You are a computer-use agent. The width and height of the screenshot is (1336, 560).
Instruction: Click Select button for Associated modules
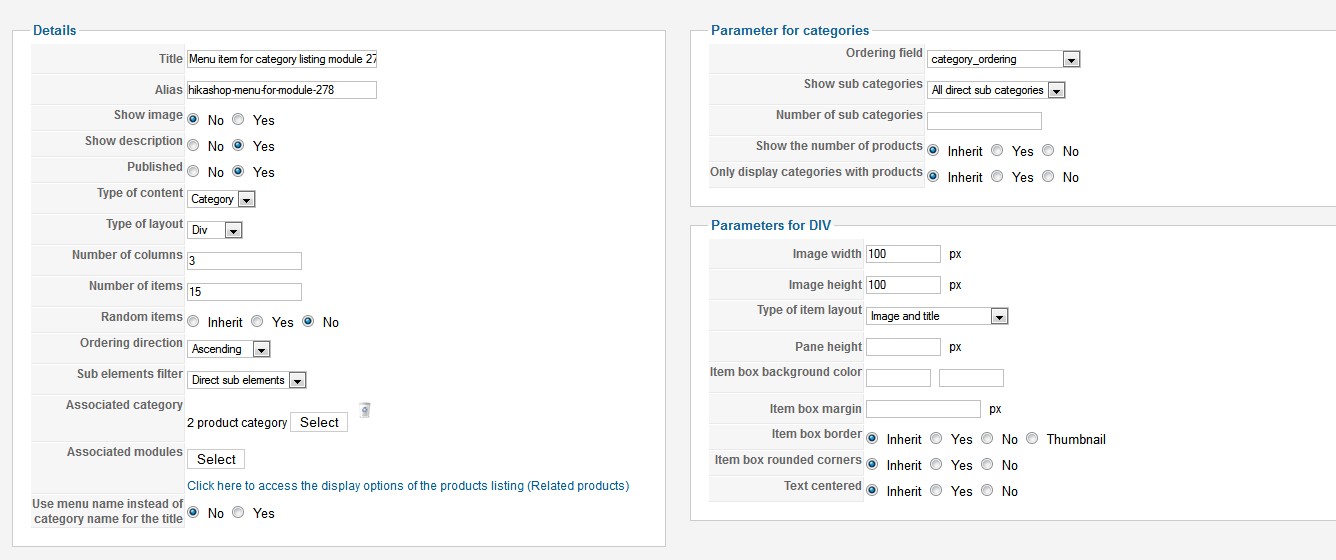[x=216, y=459]
